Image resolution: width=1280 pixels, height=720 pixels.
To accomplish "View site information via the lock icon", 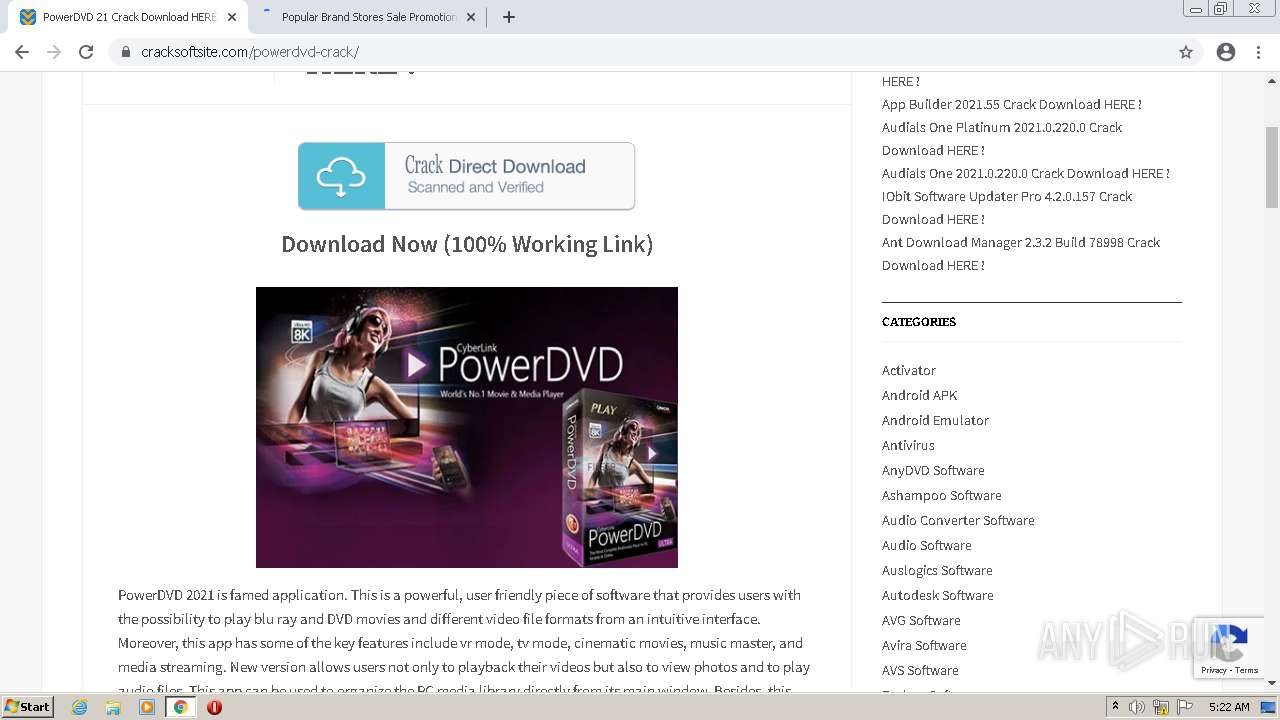I will pos(126,52).
